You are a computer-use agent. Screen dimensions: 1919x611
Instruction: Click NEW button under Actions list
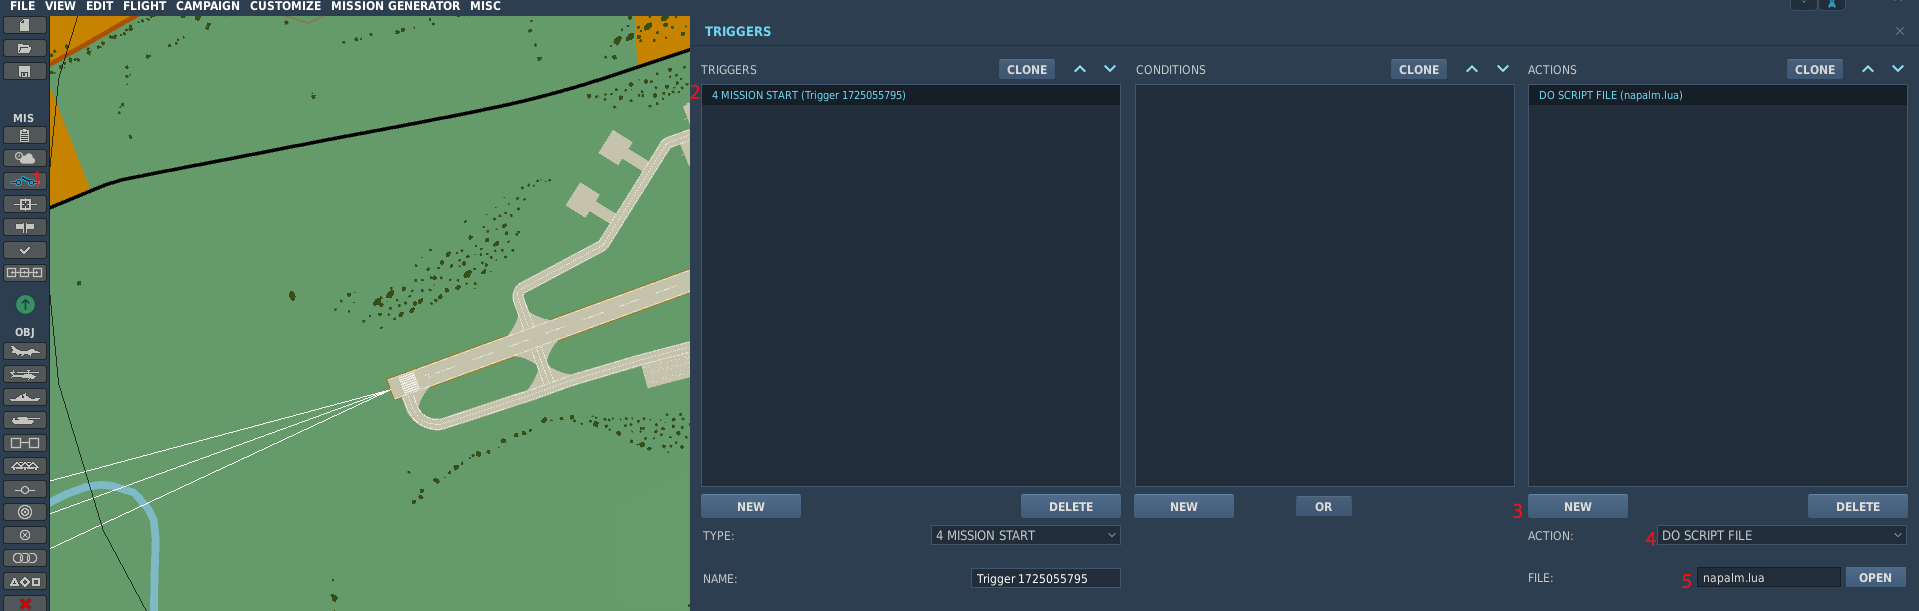coord(1577,507)
